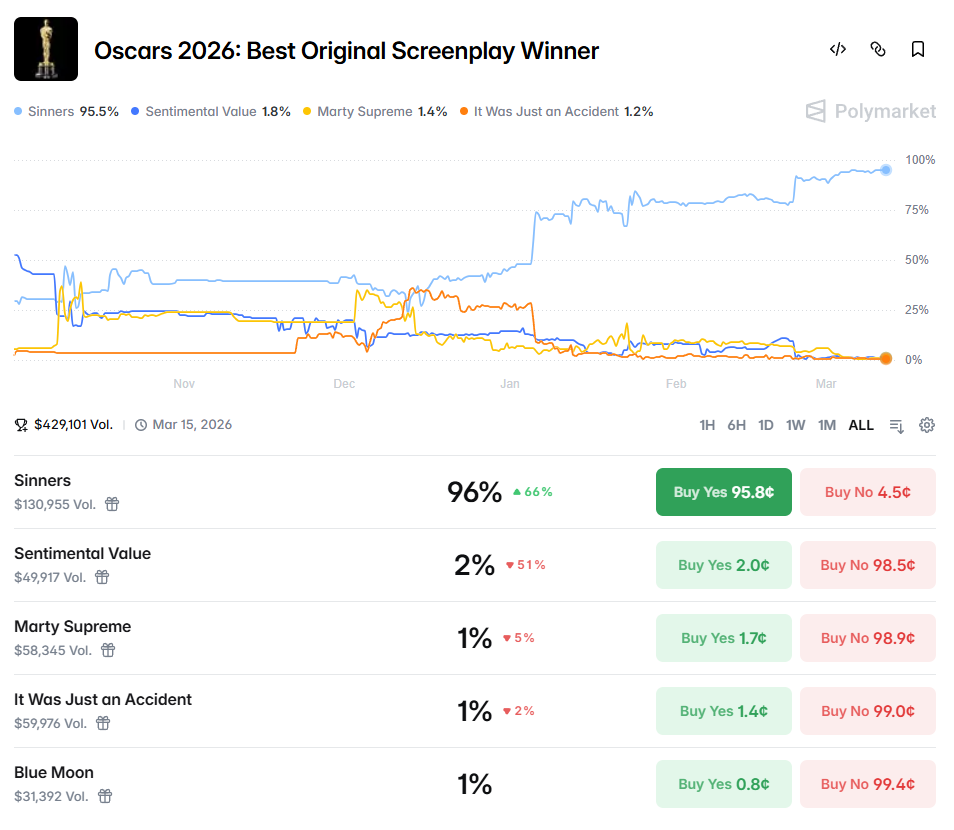Click the chart sort/filter icon
The image size is (954, 830).
click(897, 425)
